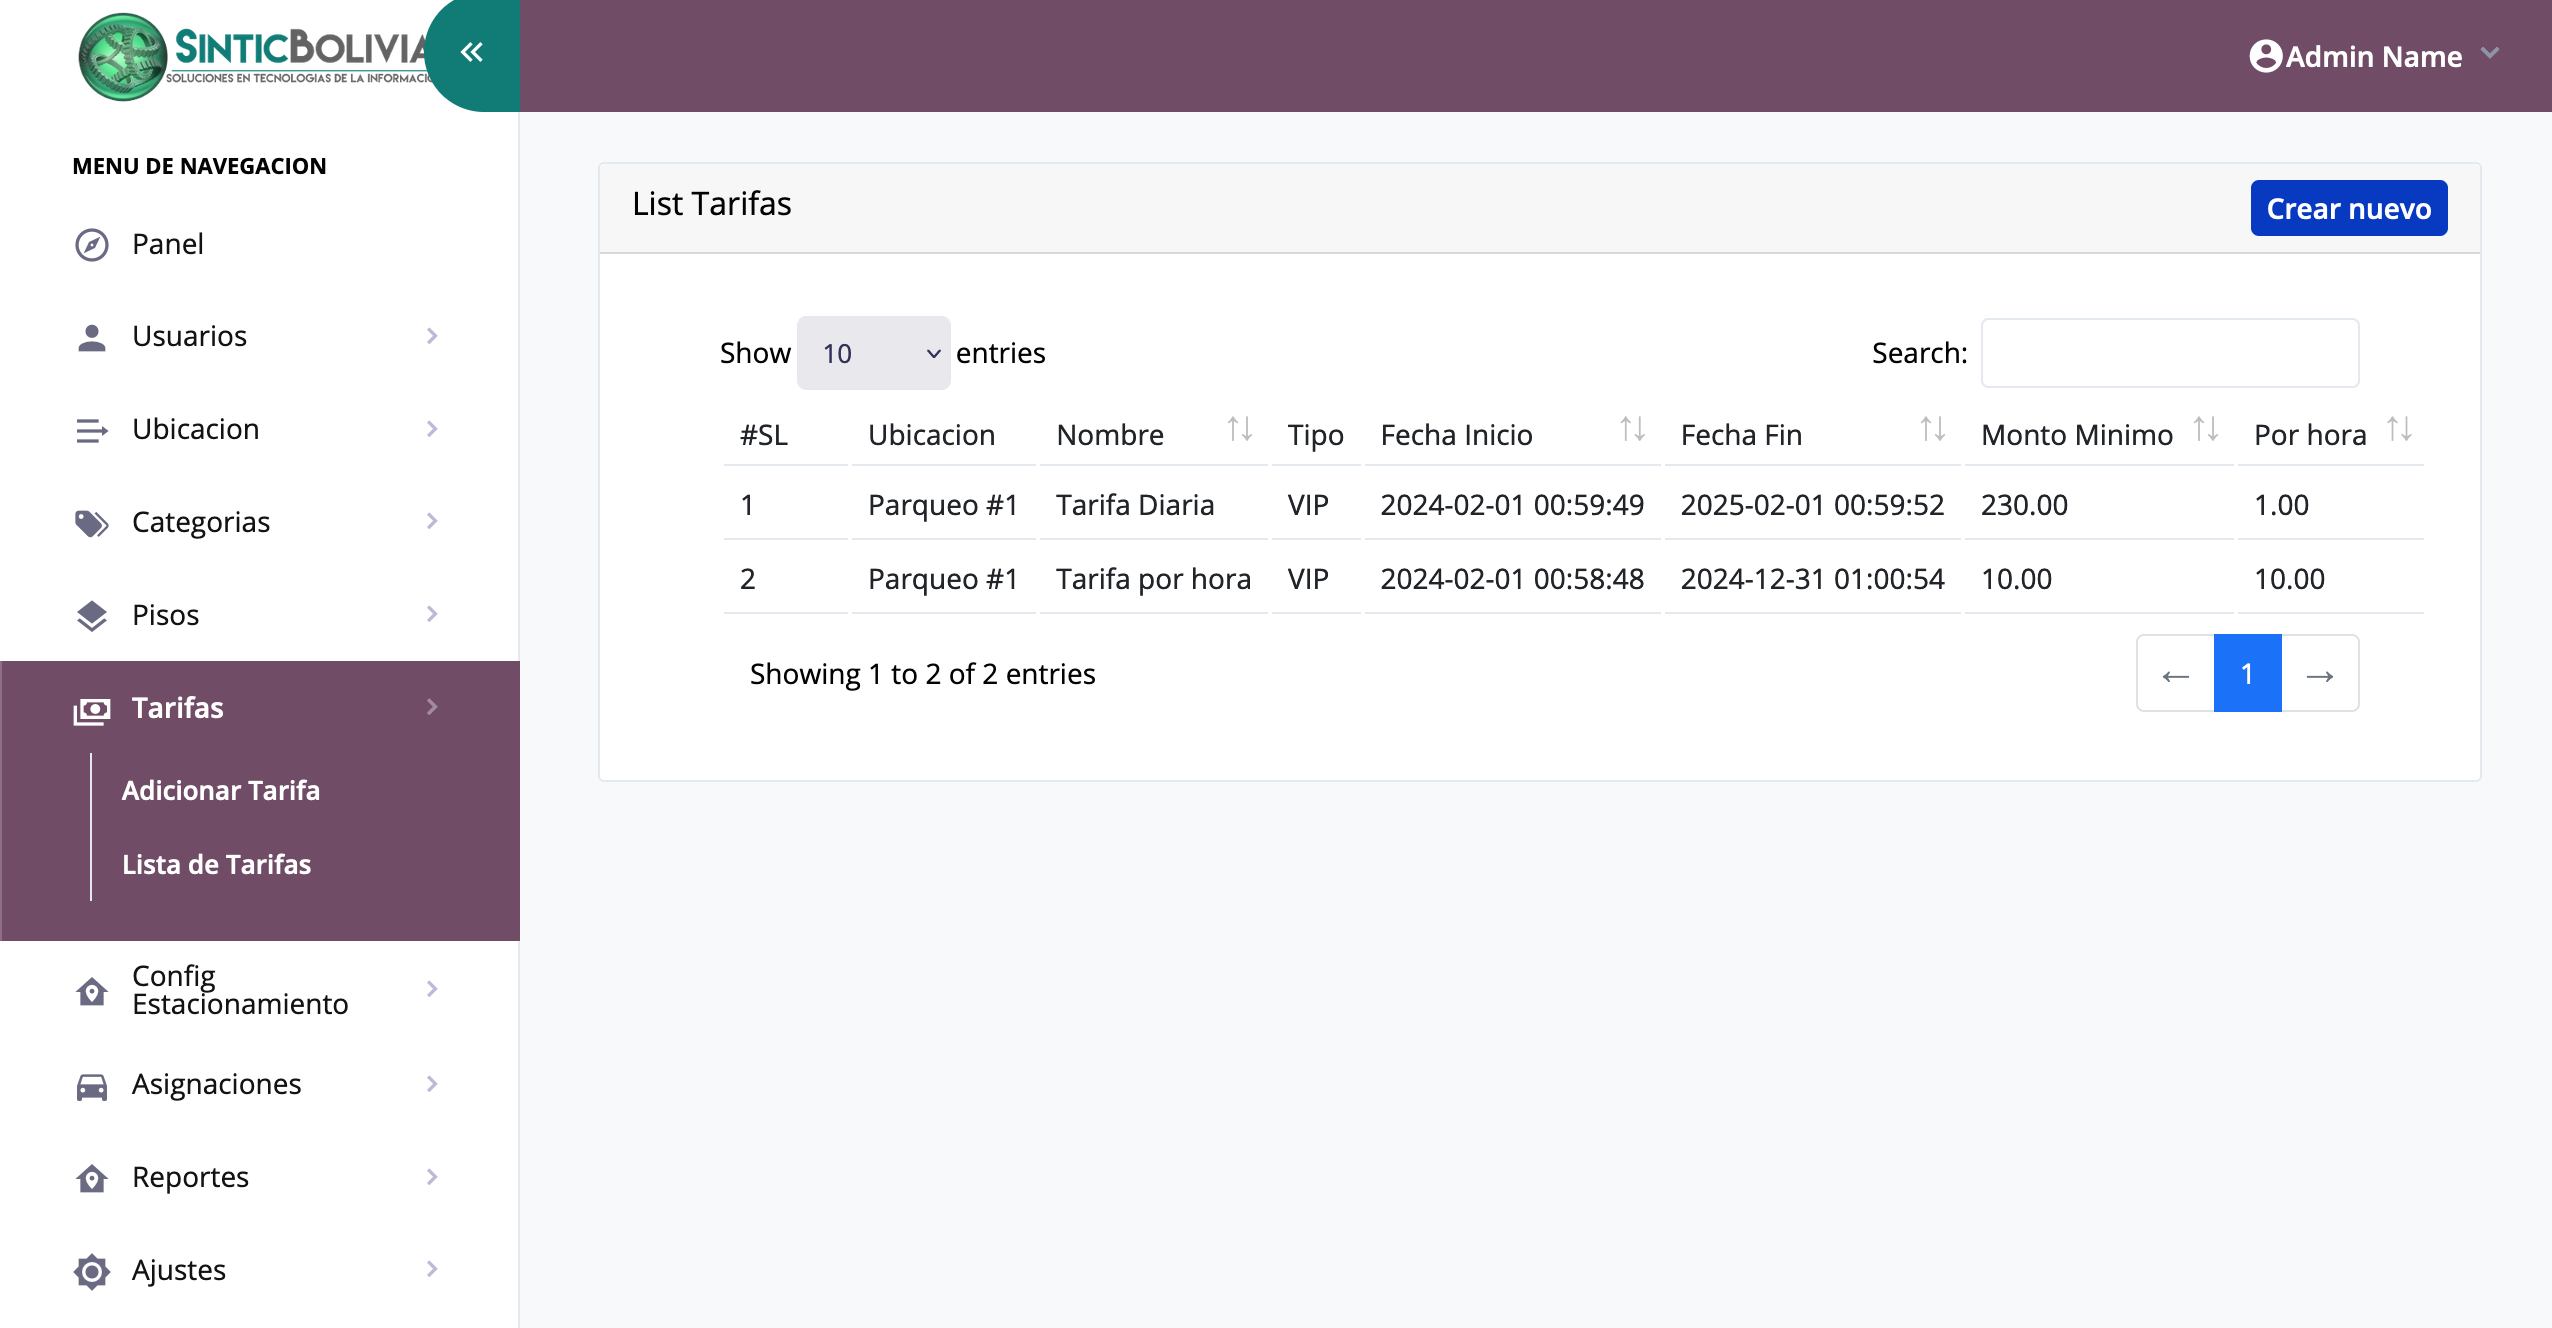The image size is (2552, 1328).
Task: Click the Categorias tags icon
Action: (x=92, y=522)
